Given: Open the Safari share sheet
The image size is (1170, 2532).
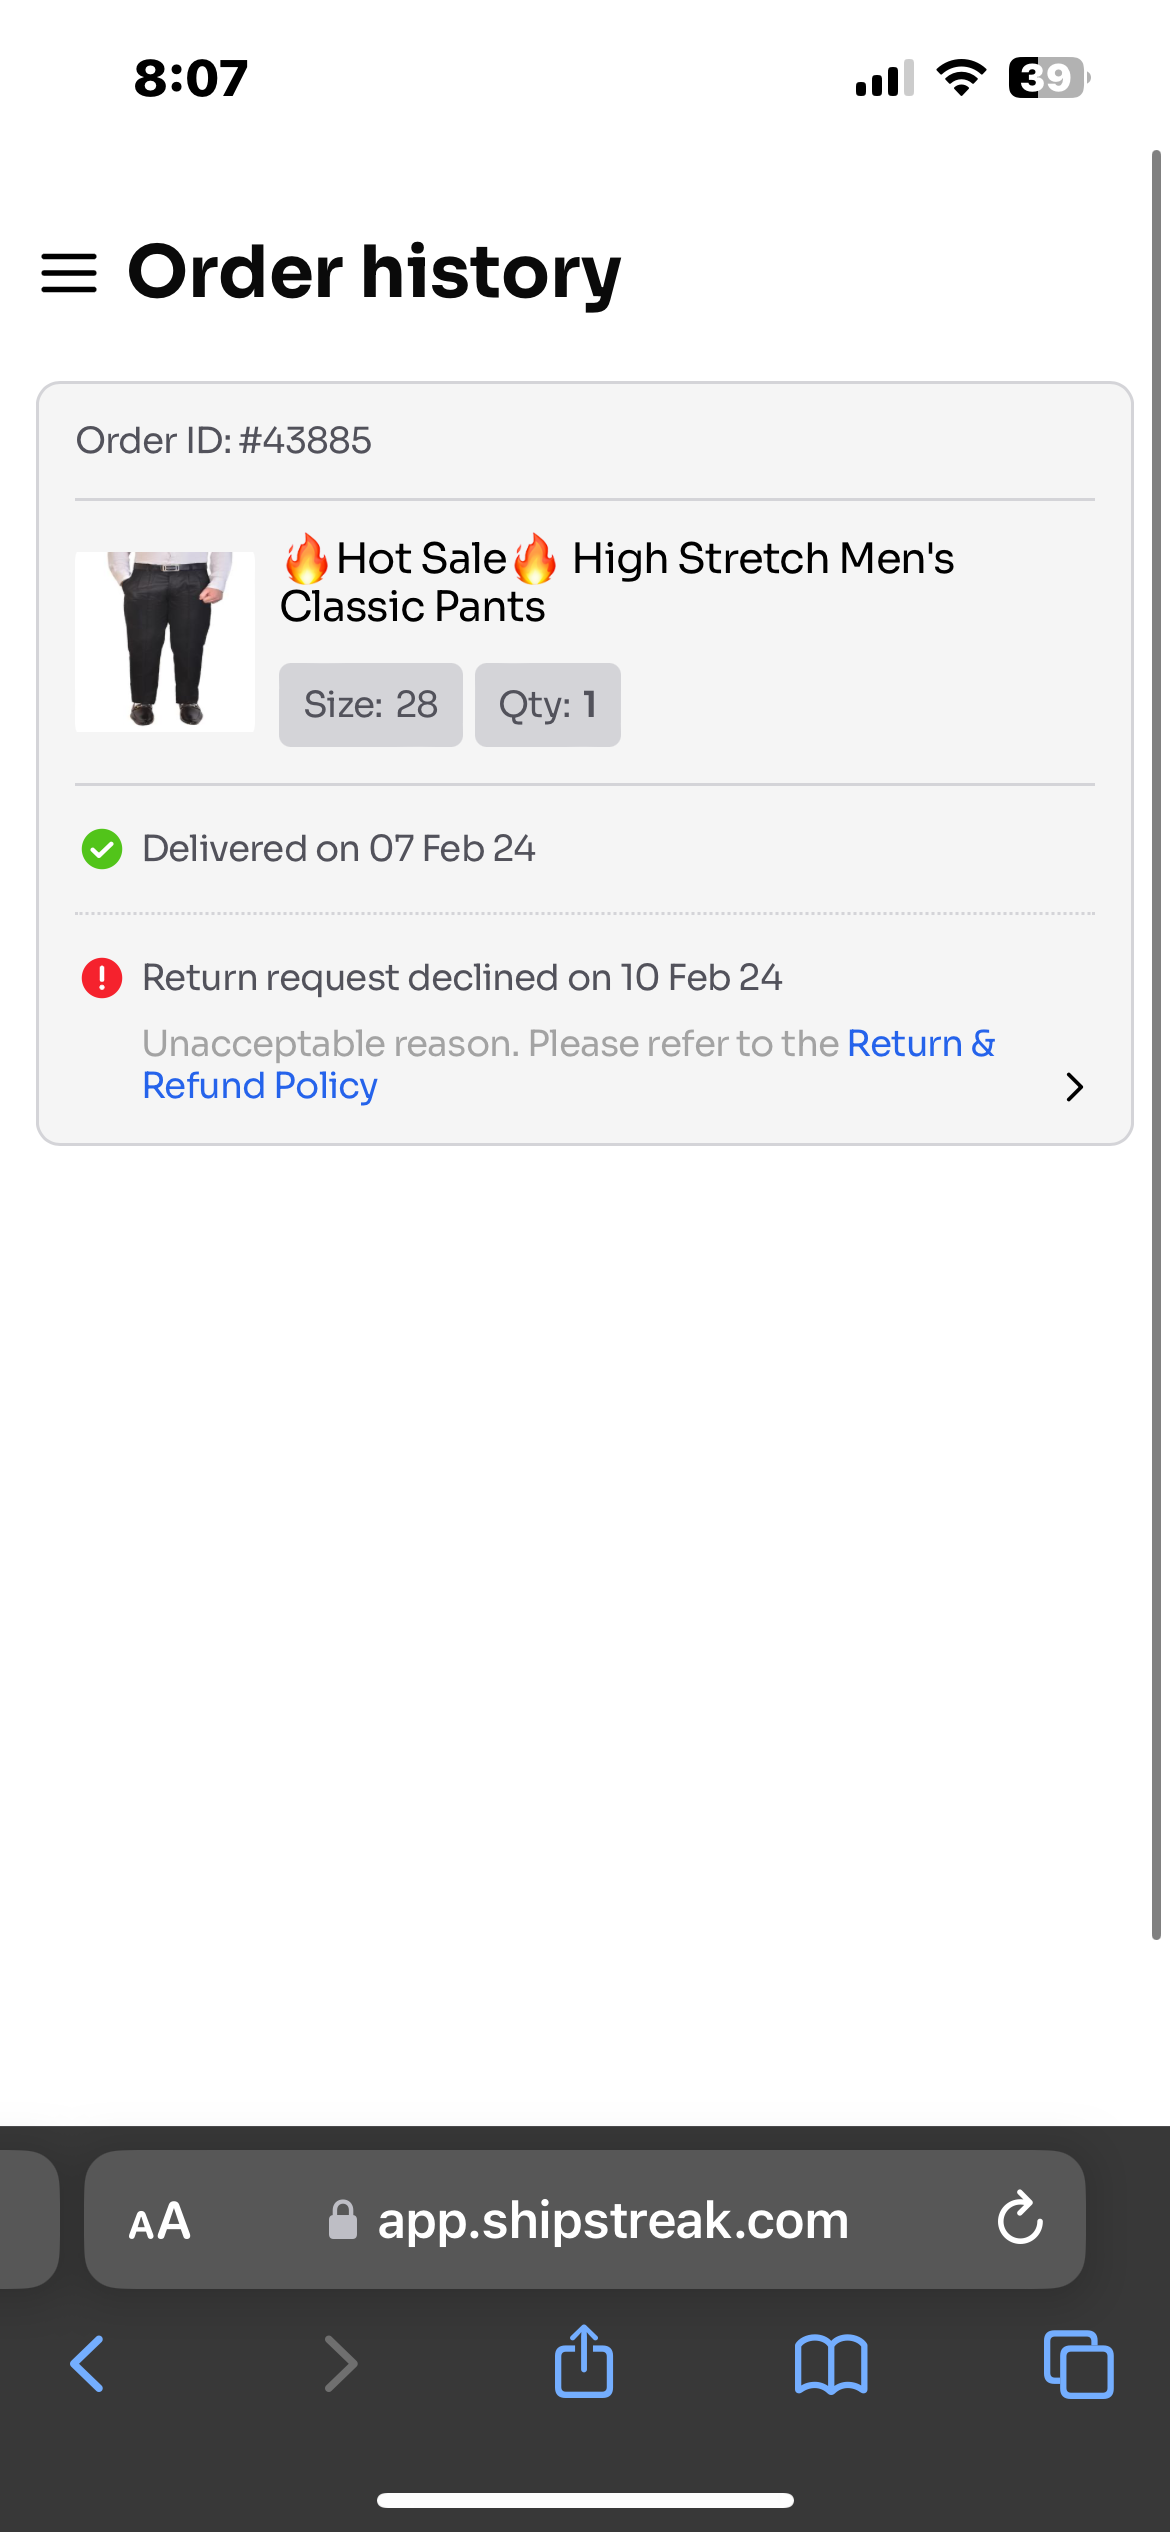Looking at the screenshot, I should point(584,2362).
